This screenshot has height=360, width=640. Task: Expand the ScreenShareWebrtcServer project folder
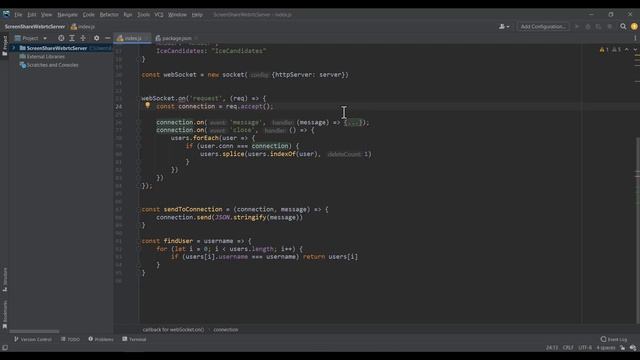coord(13,48)
